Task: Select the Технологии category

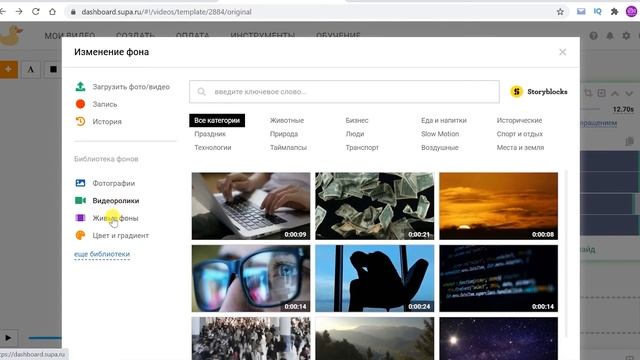Action: [x=213, y=147]
